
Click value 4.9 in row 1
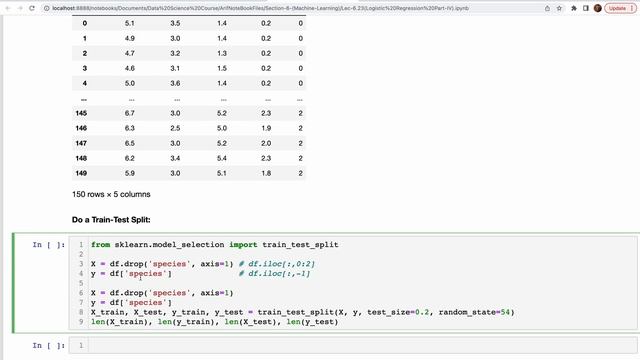(x=130, y=38)
